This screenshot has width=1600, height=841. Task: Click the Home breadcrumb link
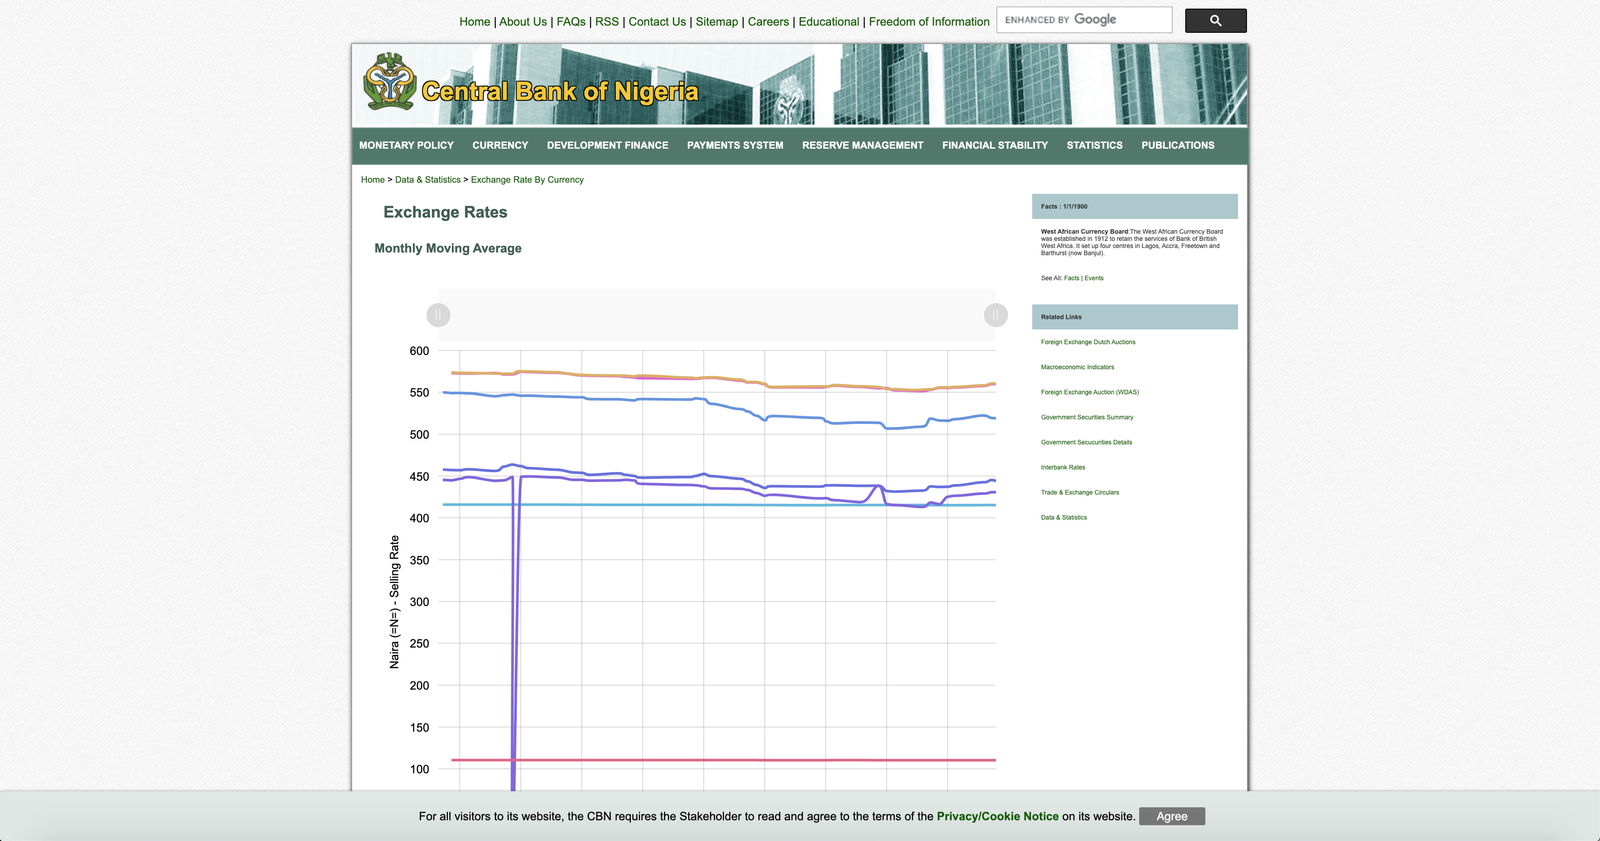(373, 180)
